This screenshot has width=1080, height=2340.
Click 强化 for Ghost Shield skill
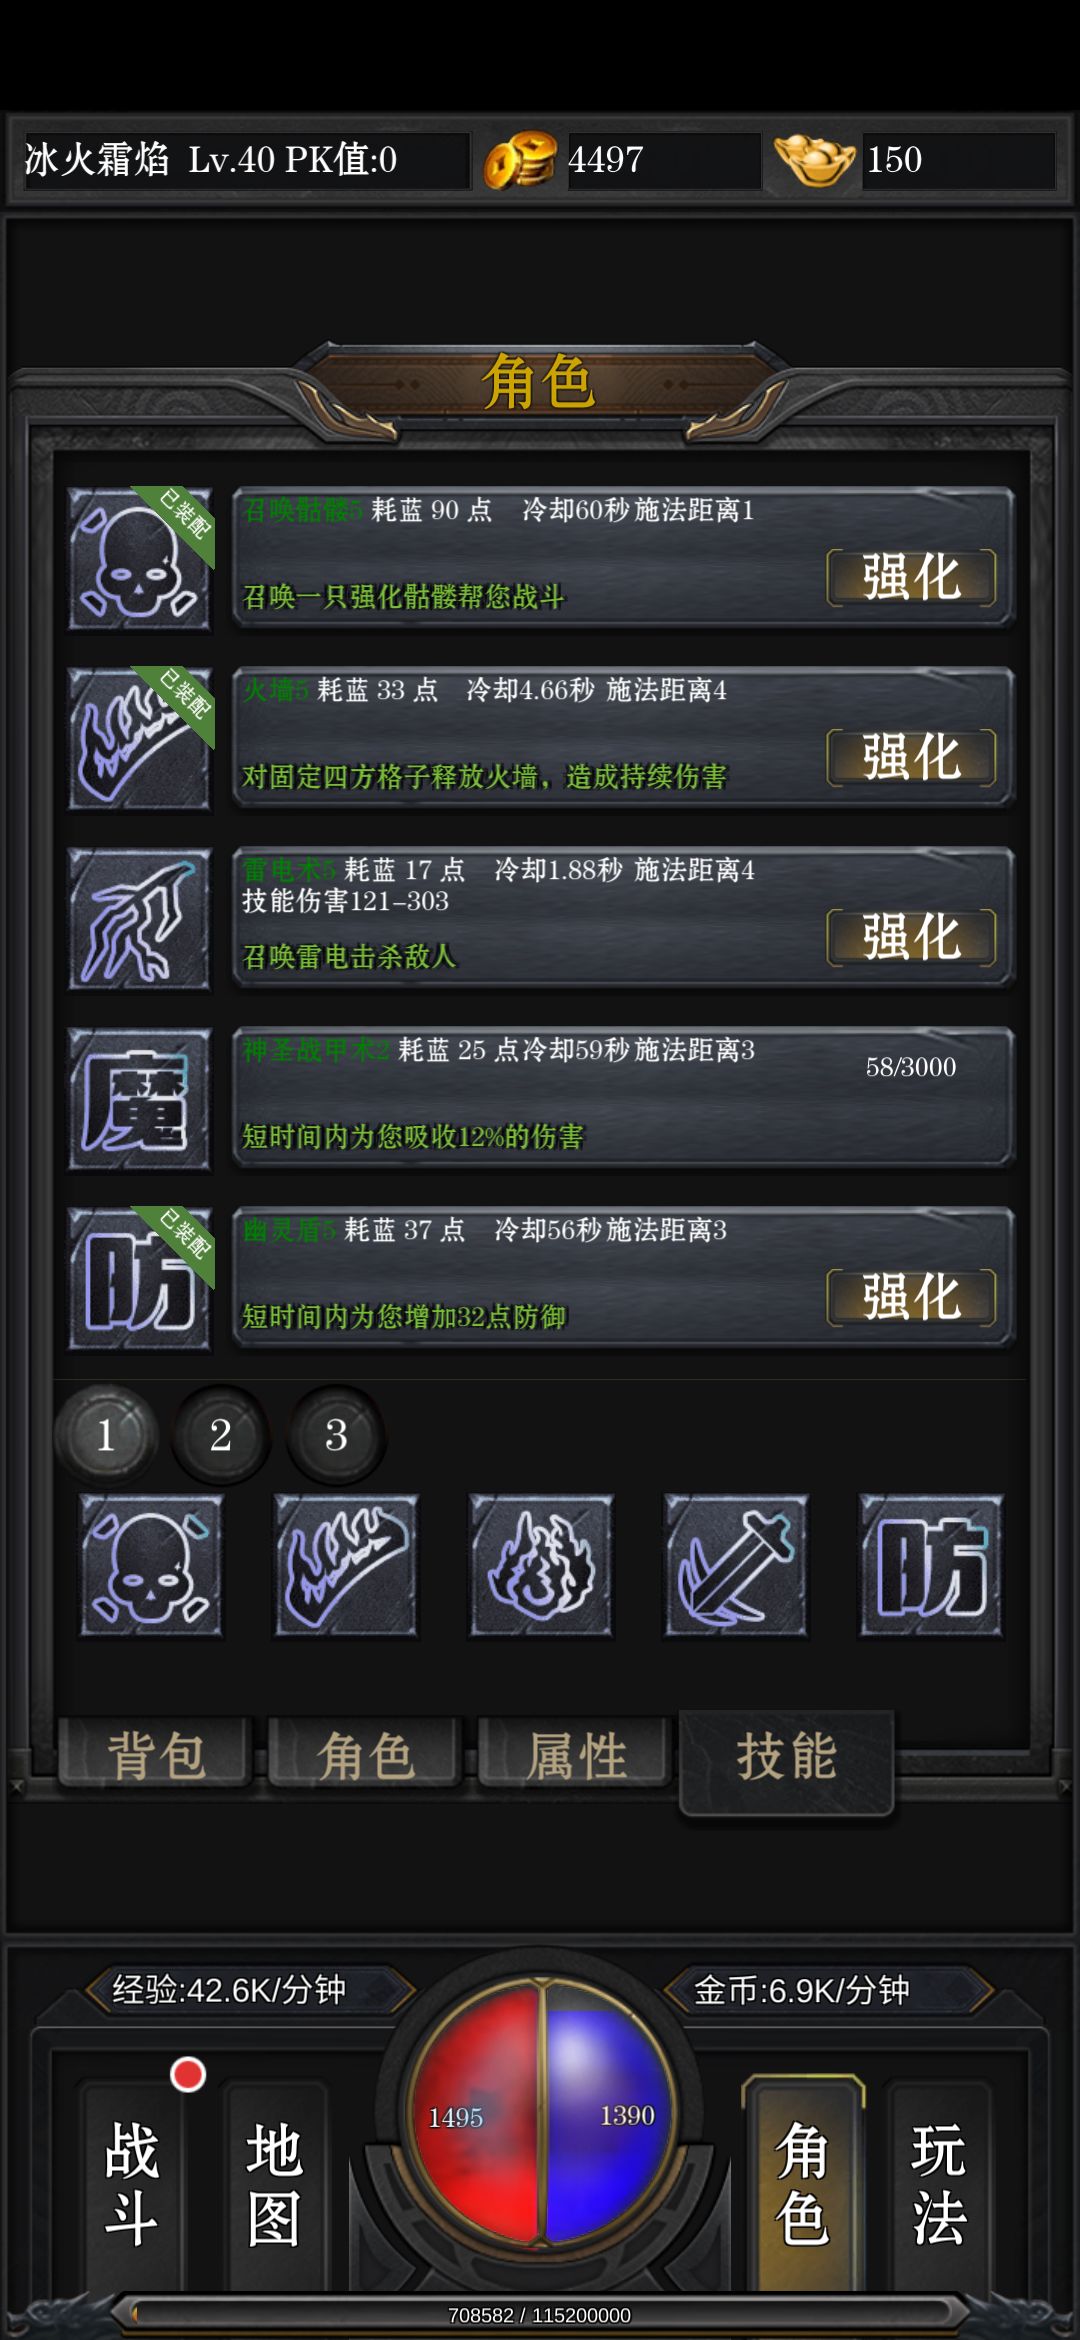coord(911,1297)
